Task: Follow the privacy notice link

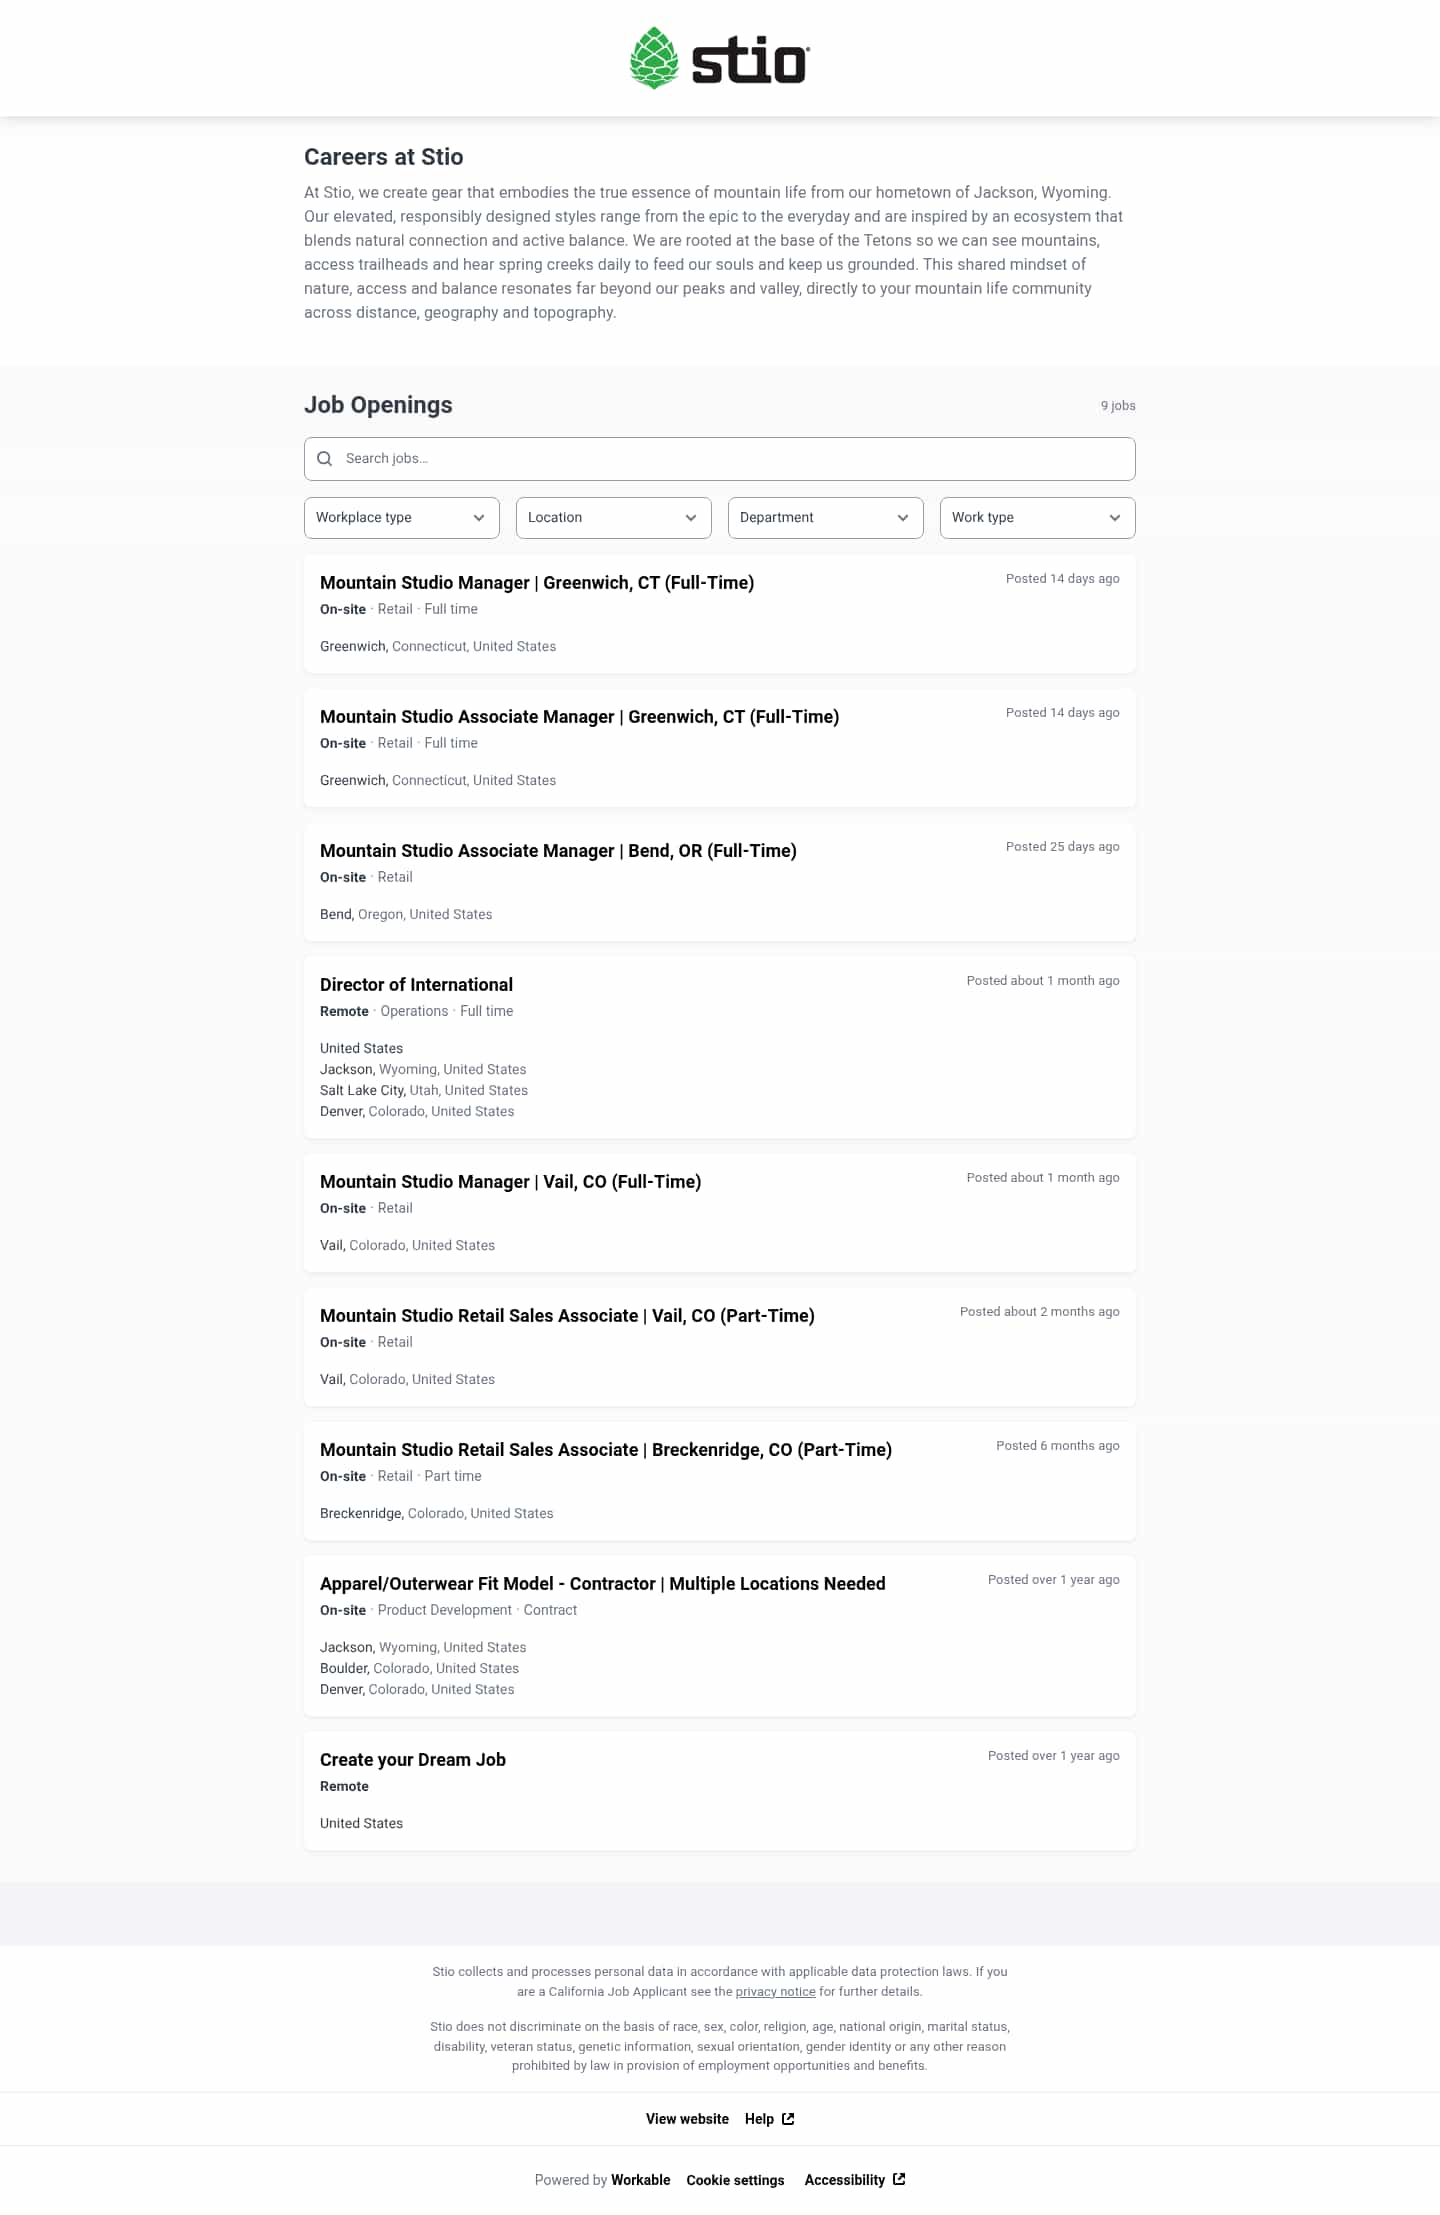Action: coord(775,1992)
